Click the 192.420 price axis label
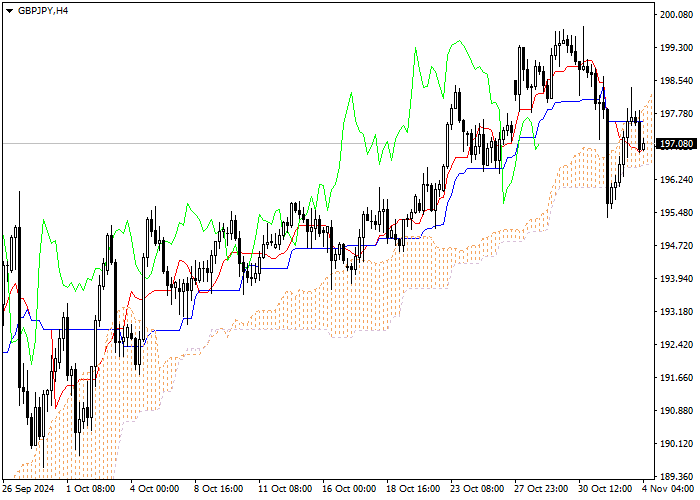The width and height of the screenshot is (700, 500). pyautogui.click(x=676, y=345)
